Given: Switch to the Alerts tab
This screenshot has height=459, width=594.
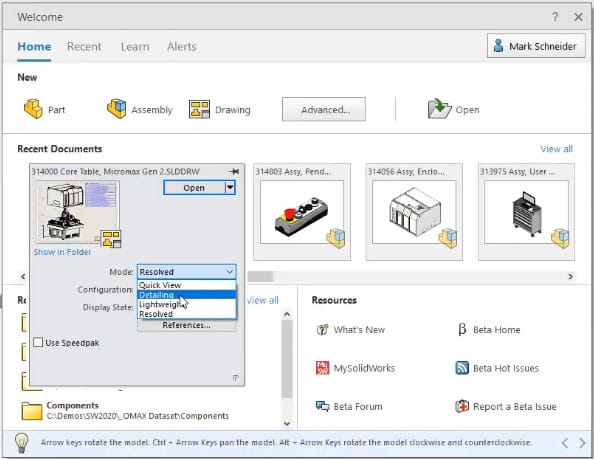Looking at the screenshot, I should (x=182, y=47).
